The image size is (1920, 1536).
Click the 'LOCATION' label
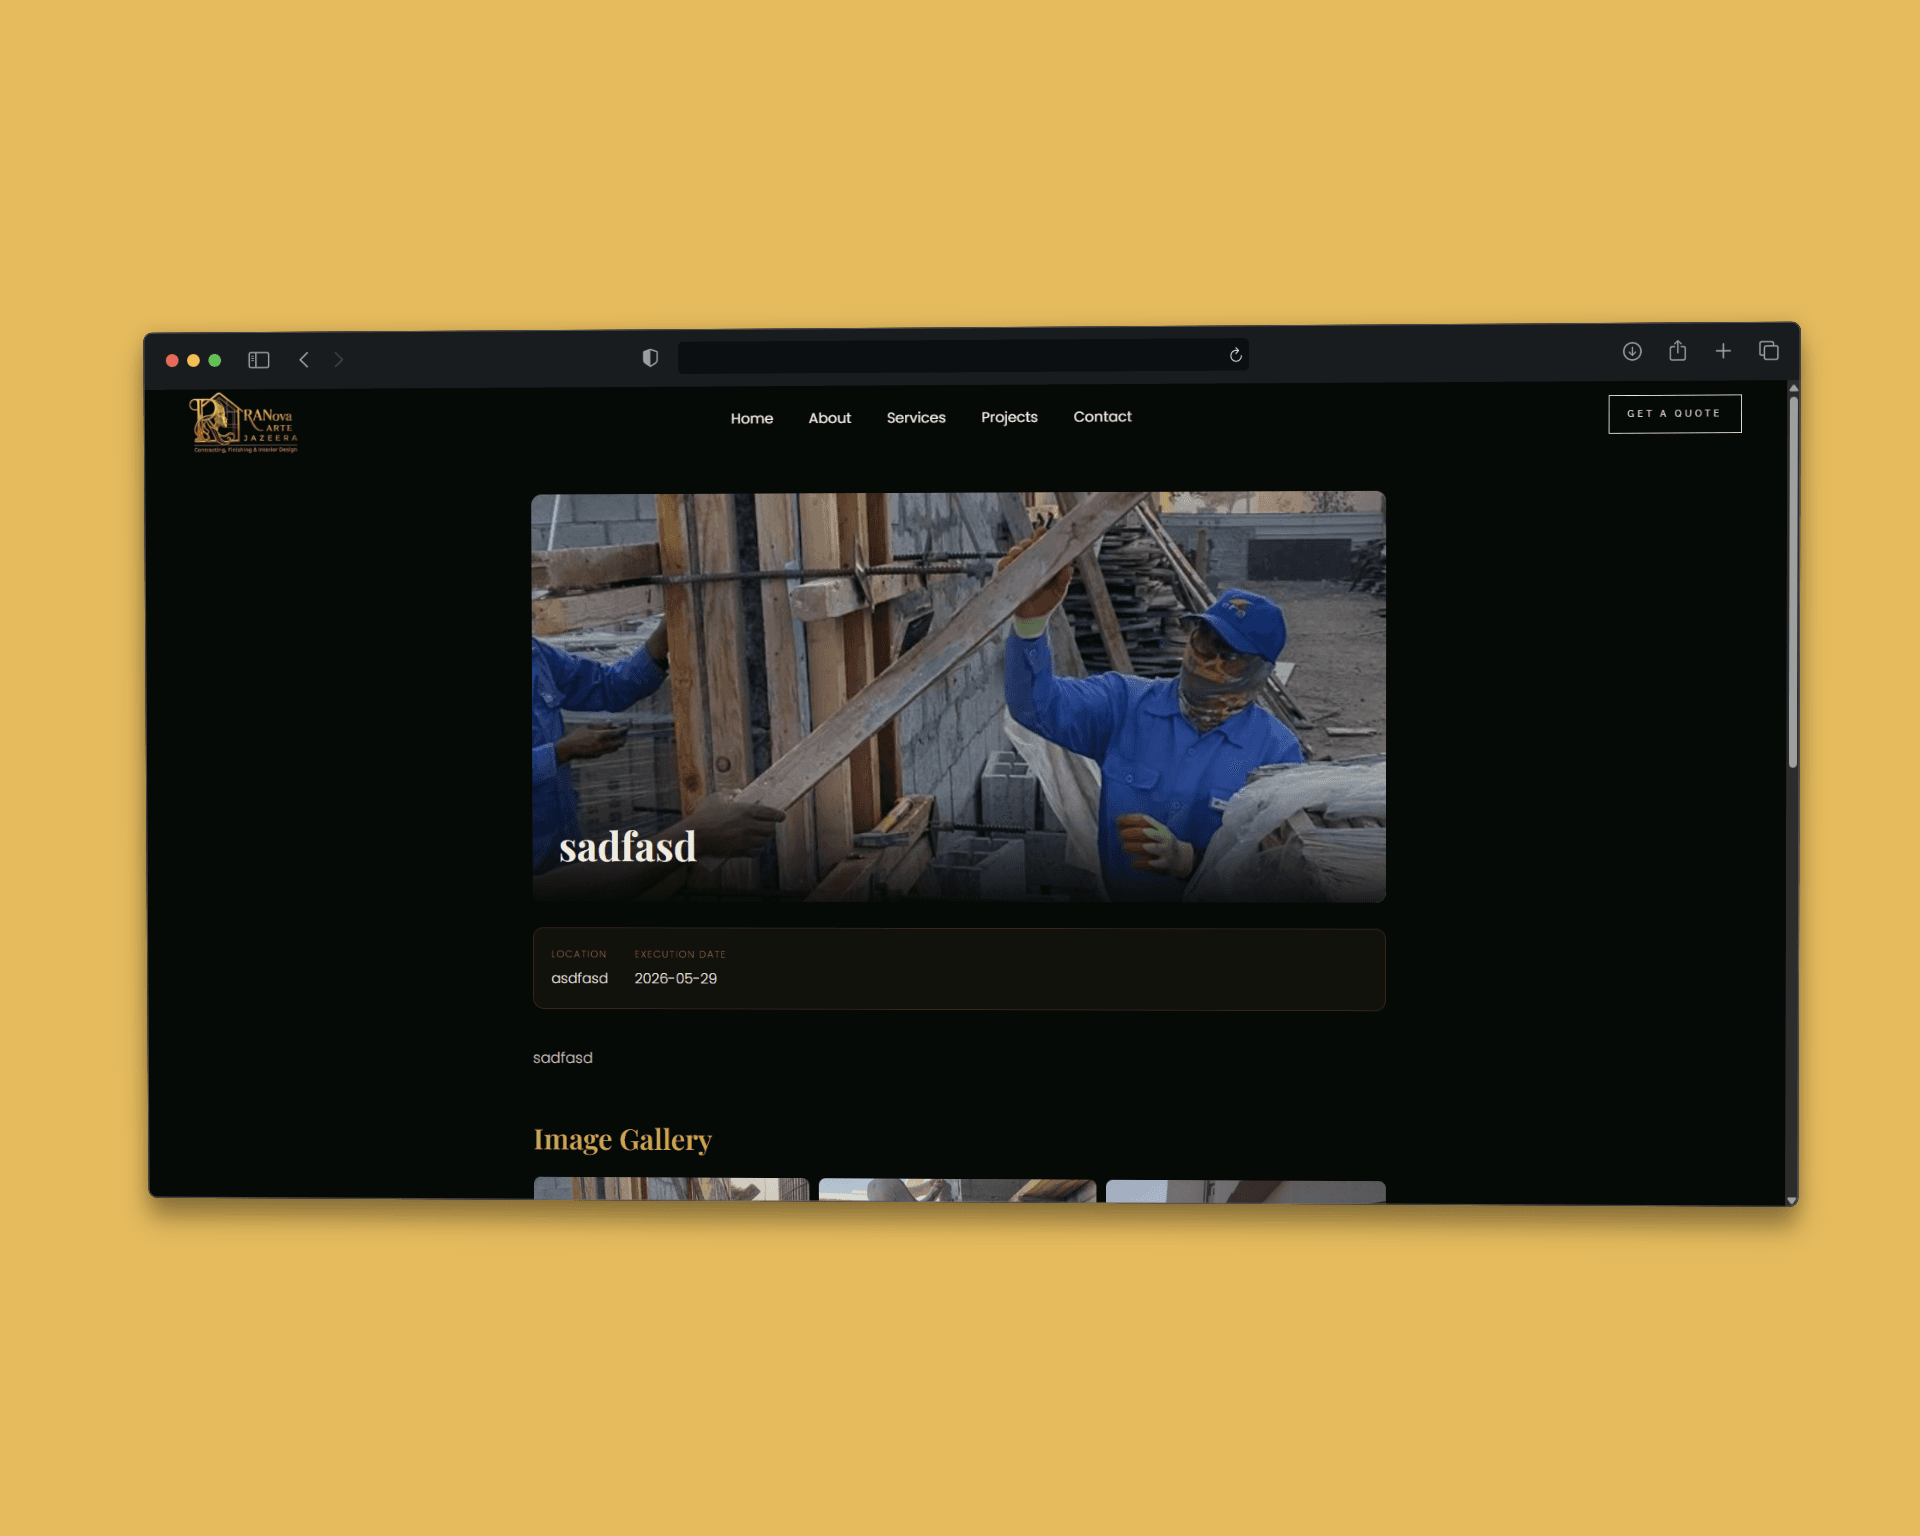tap(578, 954)
